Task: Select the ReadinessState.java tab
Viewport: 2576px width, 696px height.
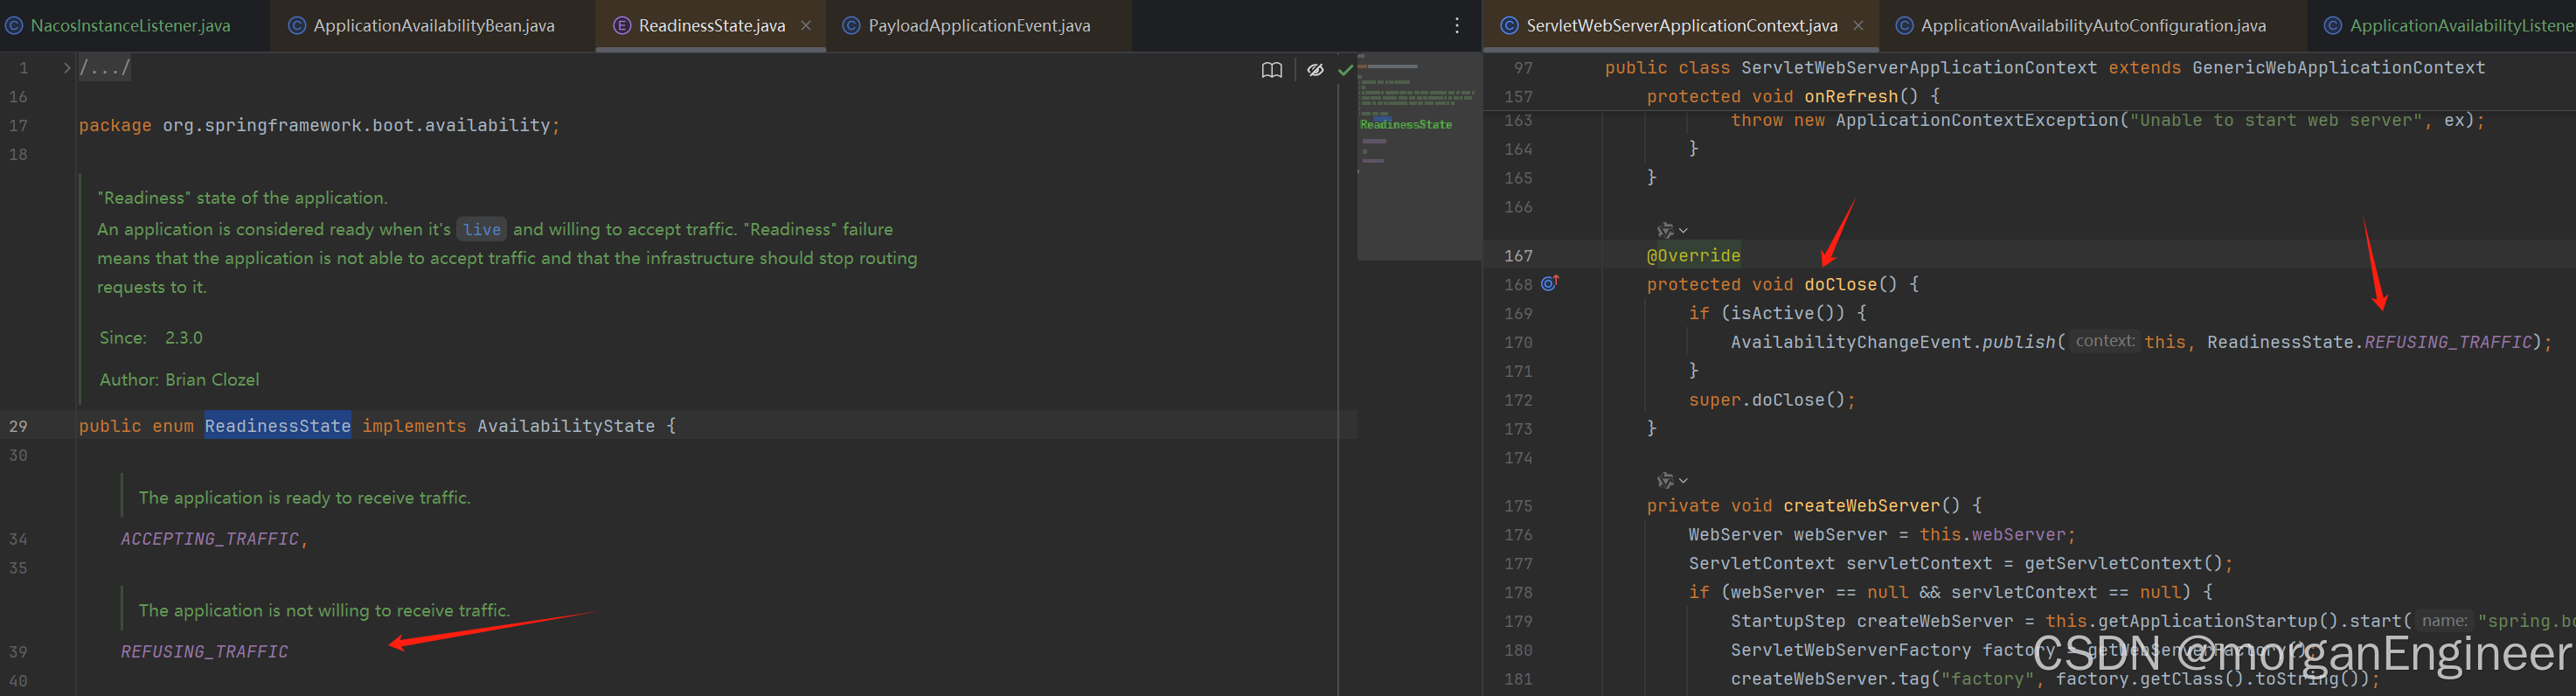Action: [x=711, y=26]
